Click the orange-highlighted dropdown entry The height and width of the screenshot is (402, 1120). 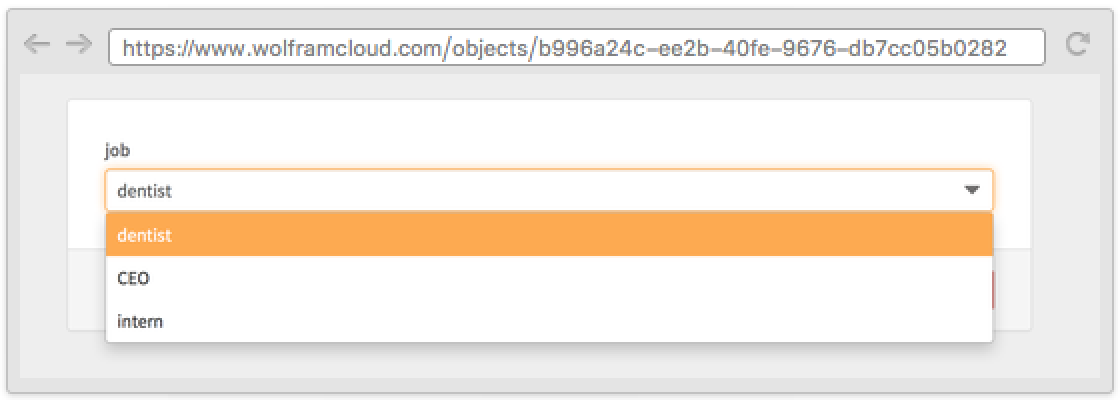(x=548, y=235)
